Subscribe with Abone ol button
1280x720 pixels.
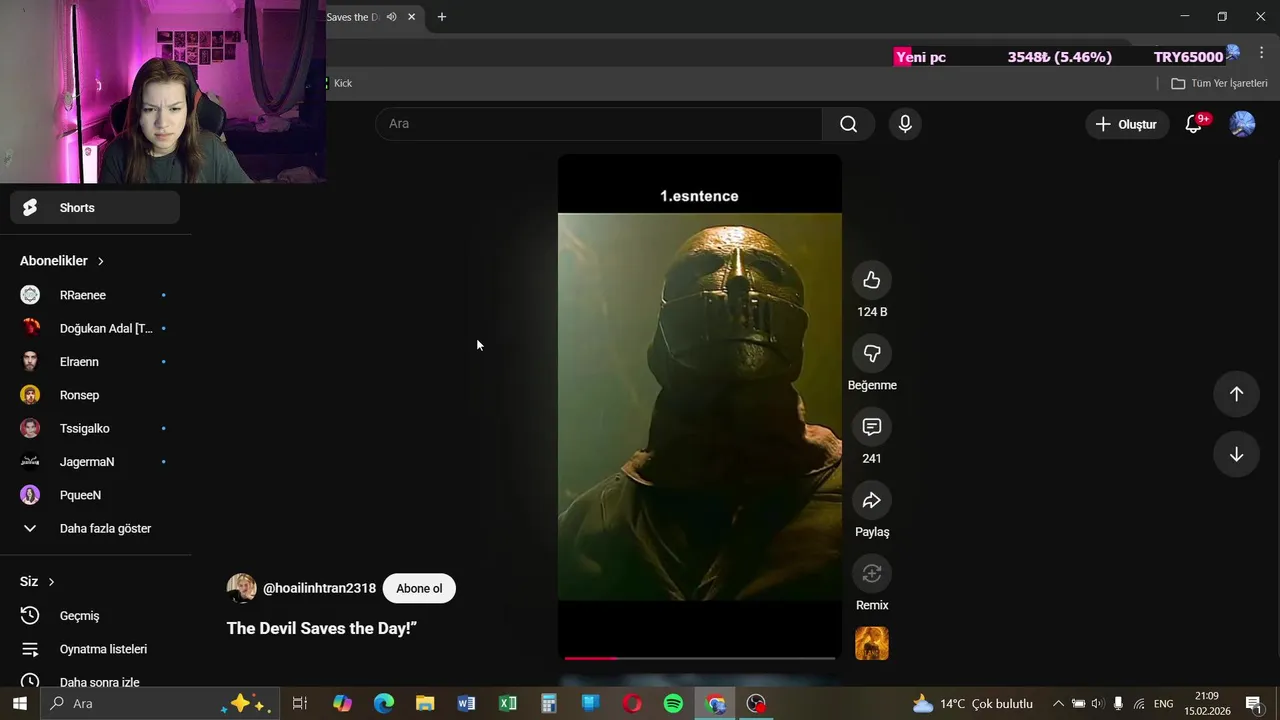[419, 588]
